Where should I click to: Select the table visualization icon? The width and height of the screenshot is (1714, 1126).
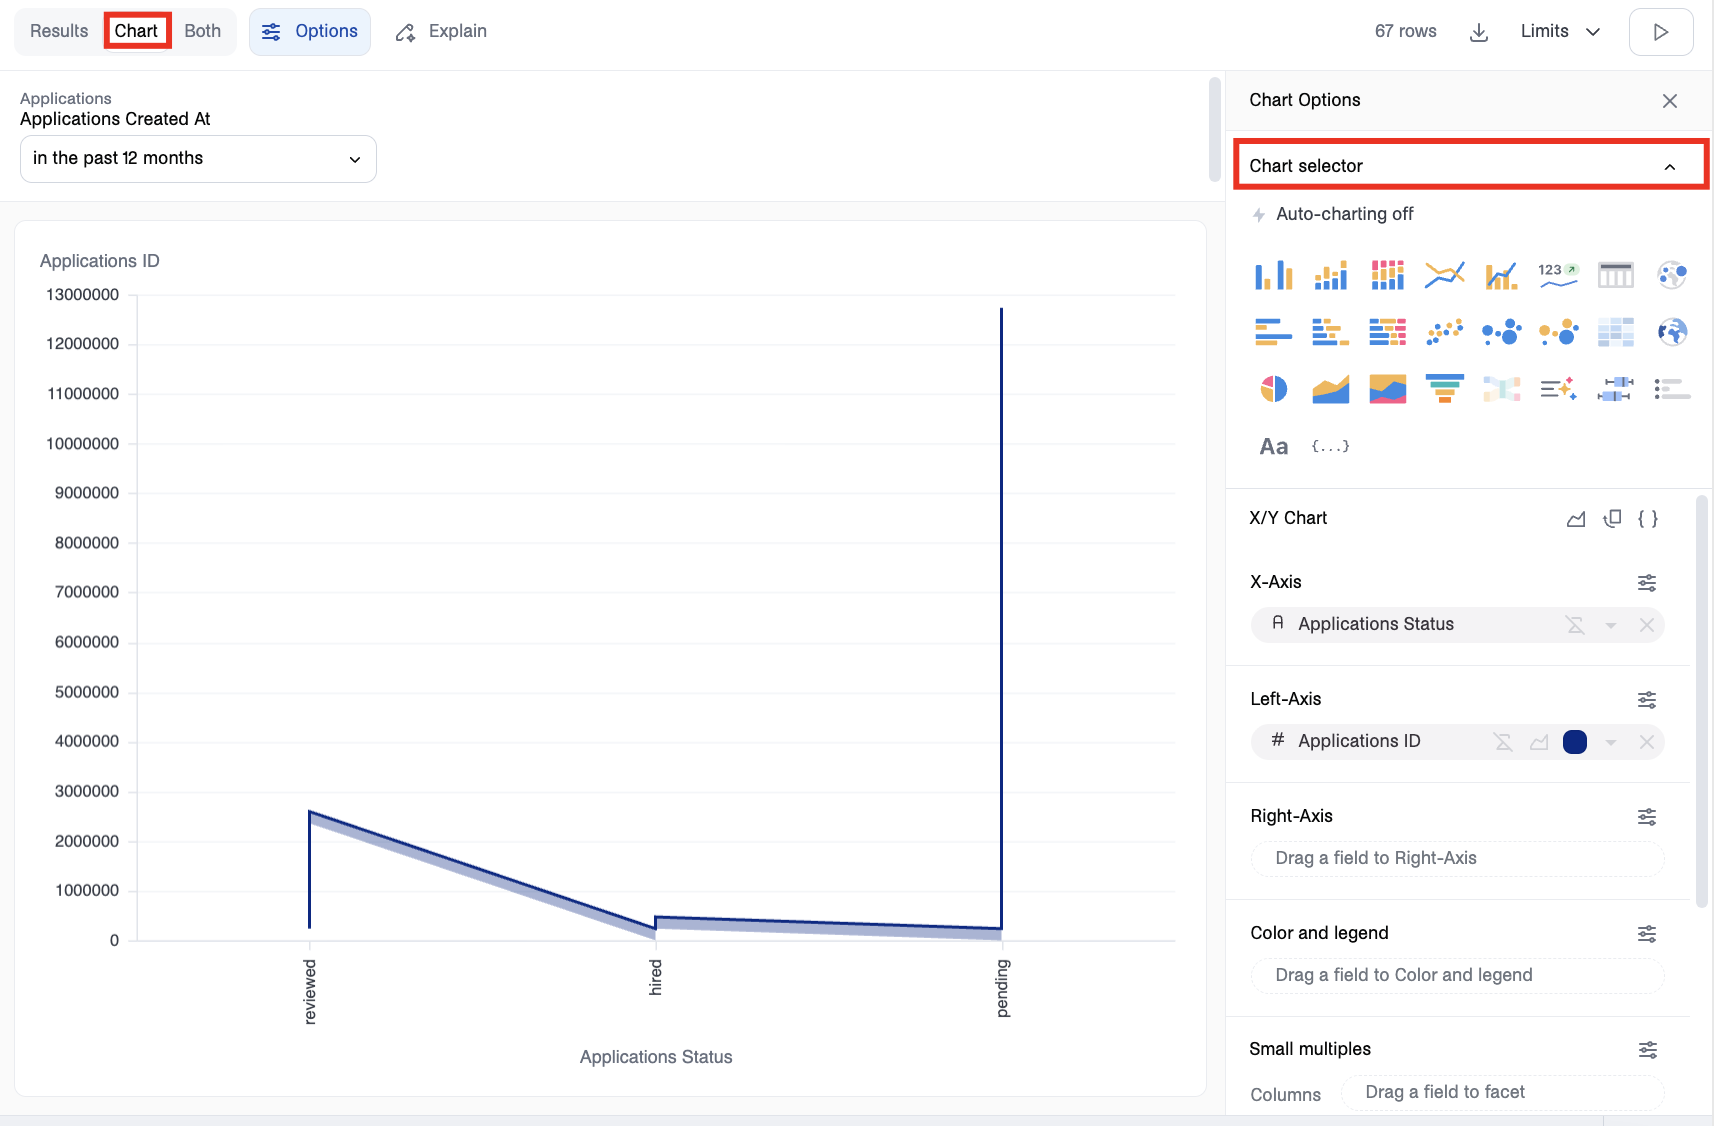click(x=1615, y=275)
